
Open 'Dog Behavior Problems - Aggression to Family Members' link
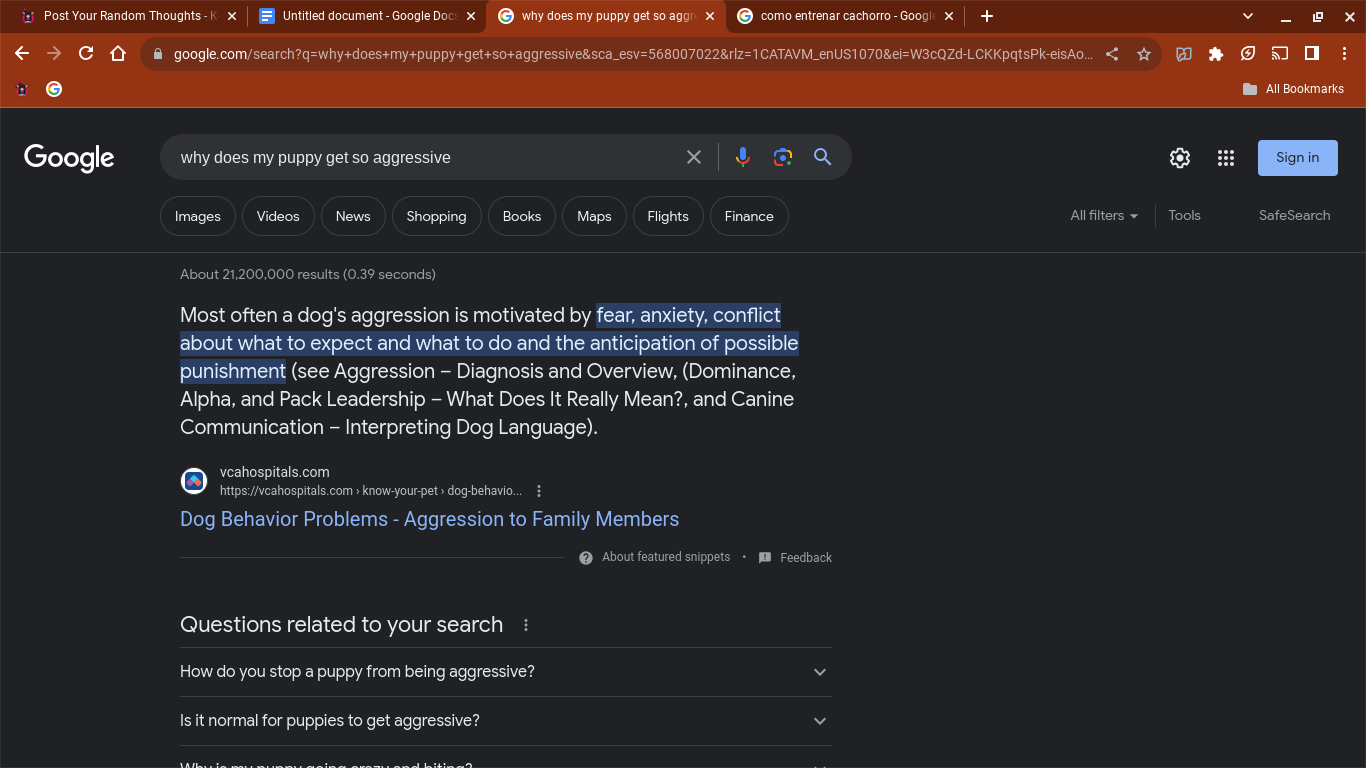click(x=429, y=519)
